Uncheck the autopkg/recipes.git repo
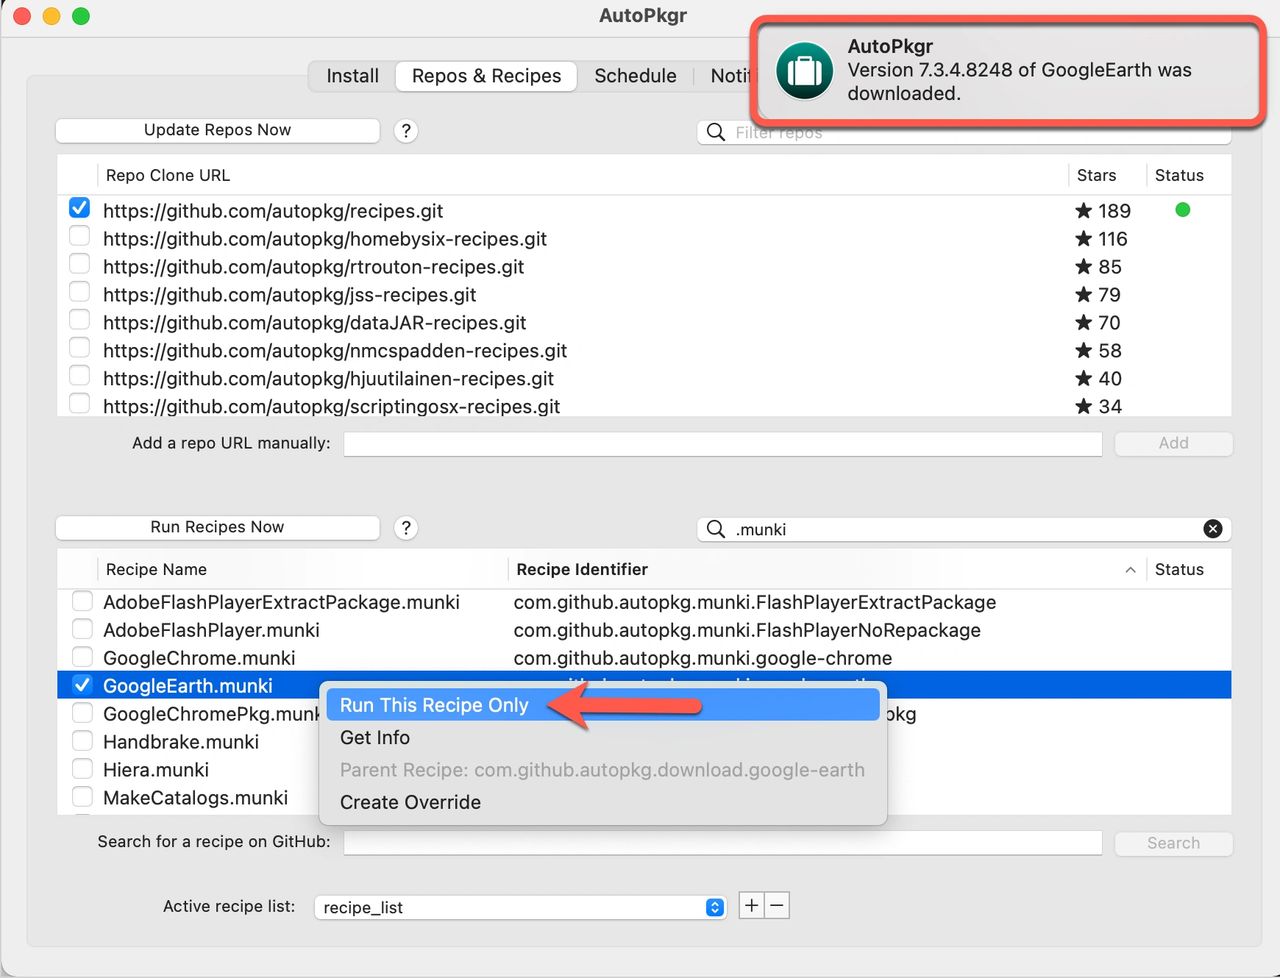 tap(79, 208)
